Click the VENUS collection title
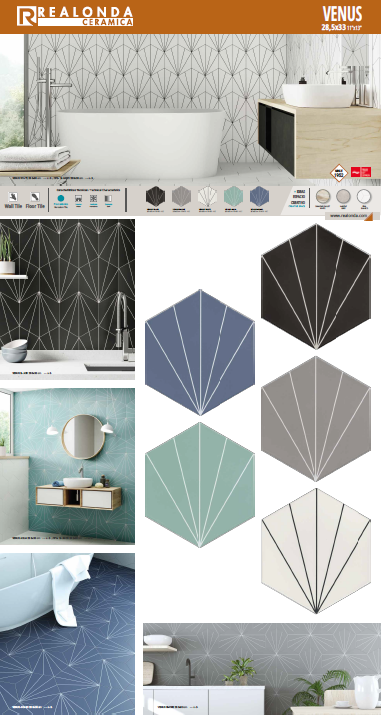Screen dimensions: 381x717 [342, 14]
